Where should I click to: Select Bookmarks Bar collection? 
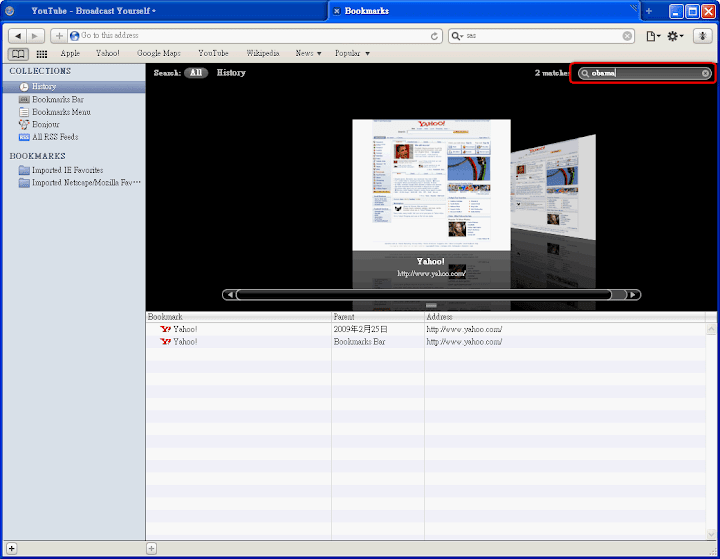74,99
